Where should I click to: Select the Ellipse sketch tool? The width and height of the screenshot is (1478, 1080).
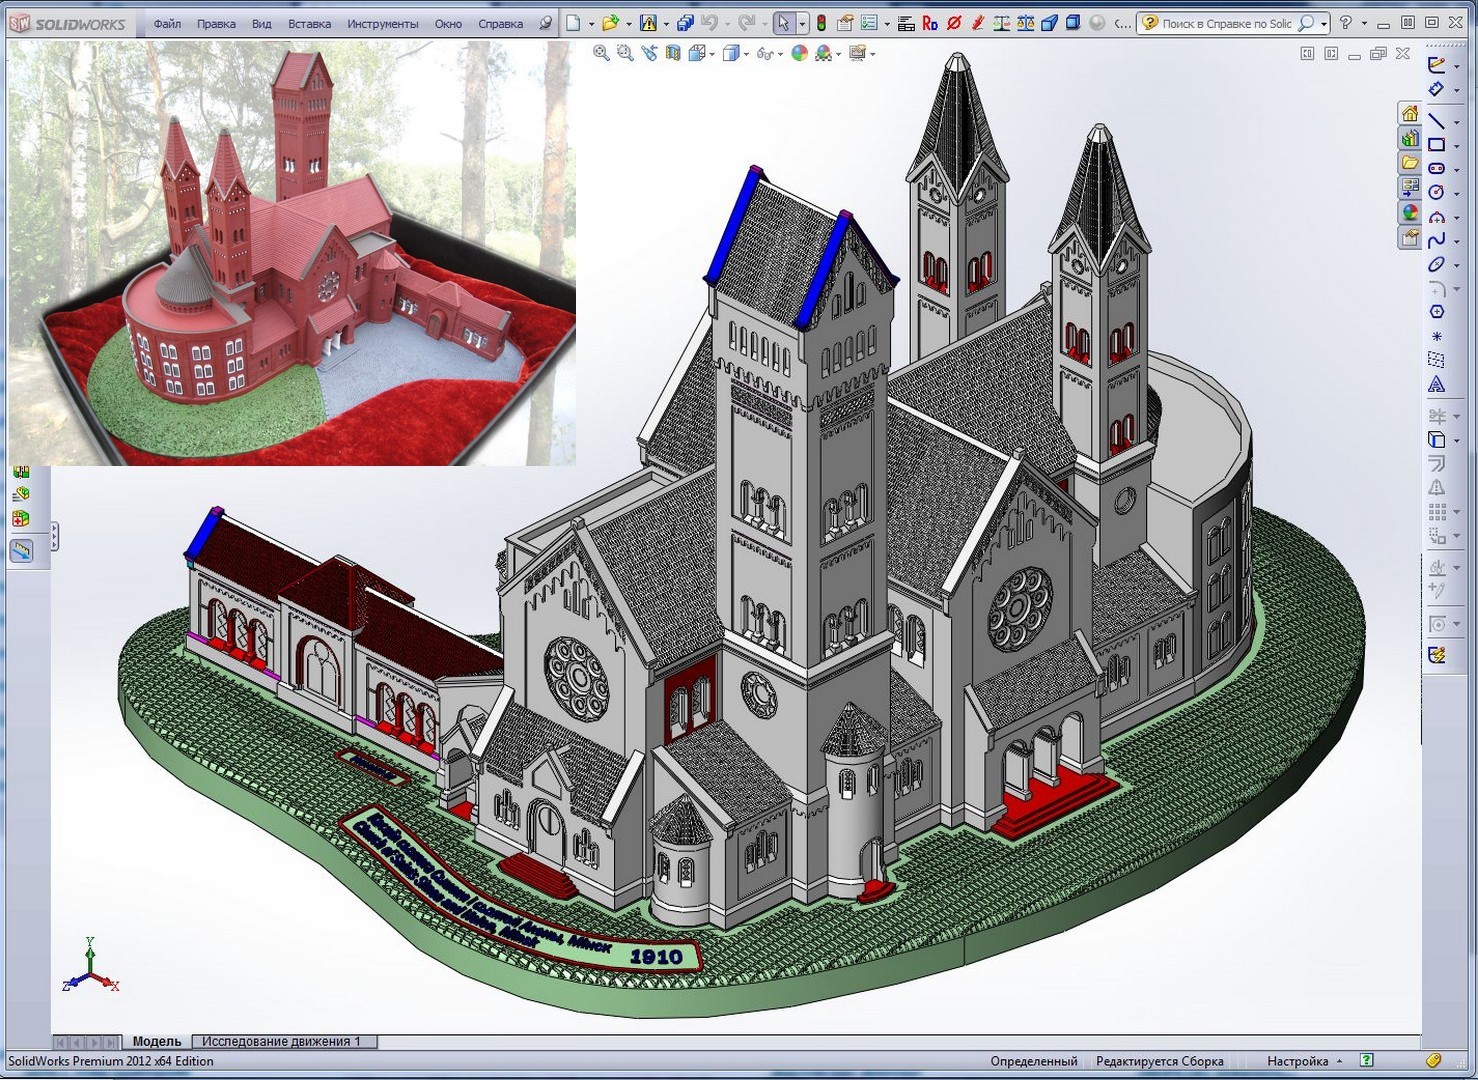1436,264
